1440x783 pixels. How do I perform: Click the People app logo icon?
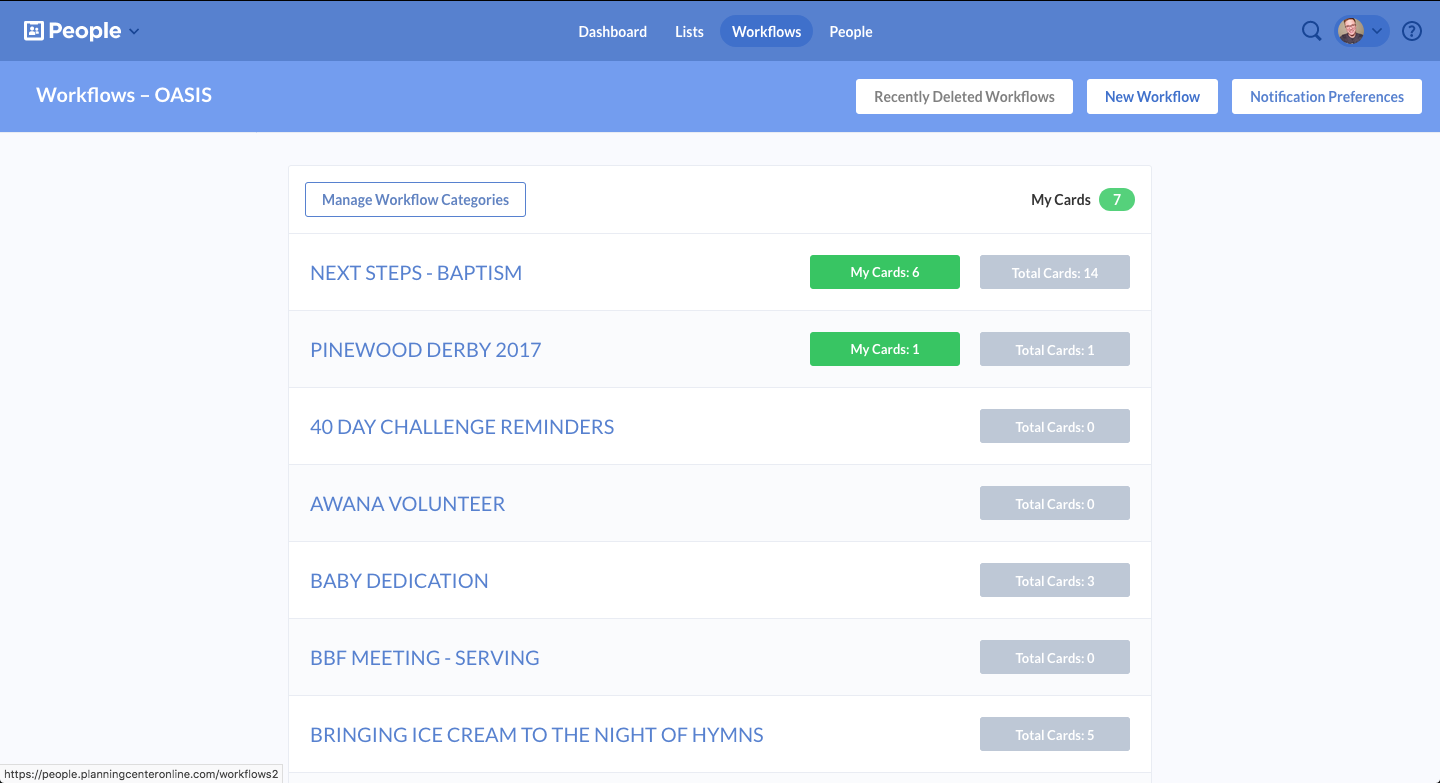click(34, 31)
